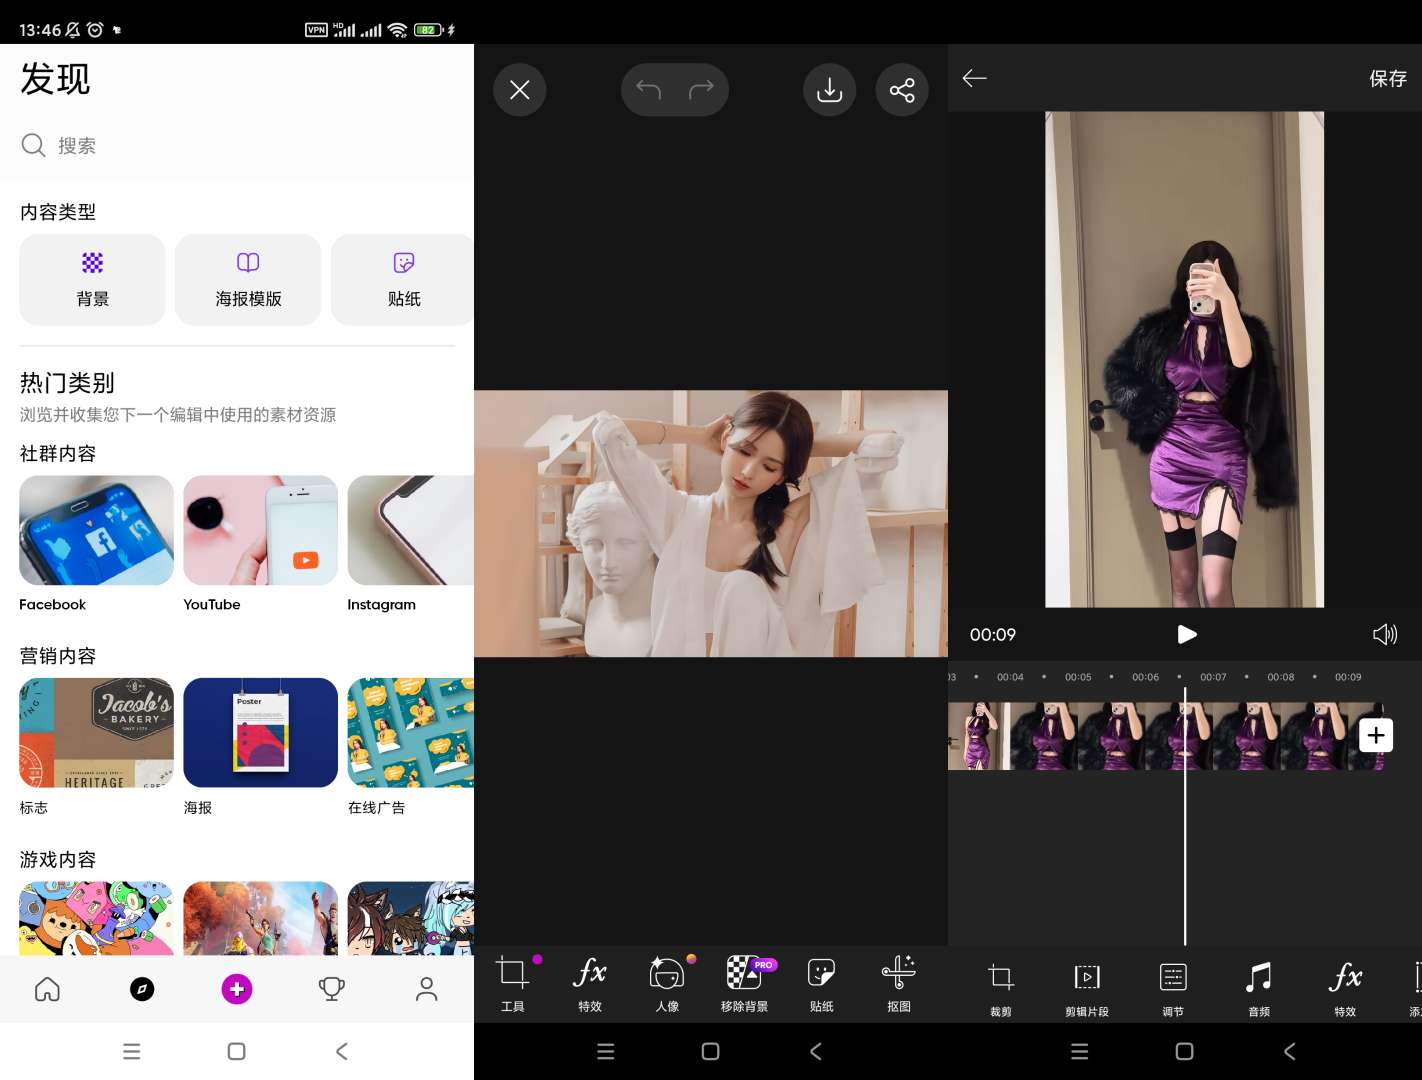Screen dimensions: 1422x1080
Task: Tap the 移除背景 remove background tool
Action: coord(744,983)
